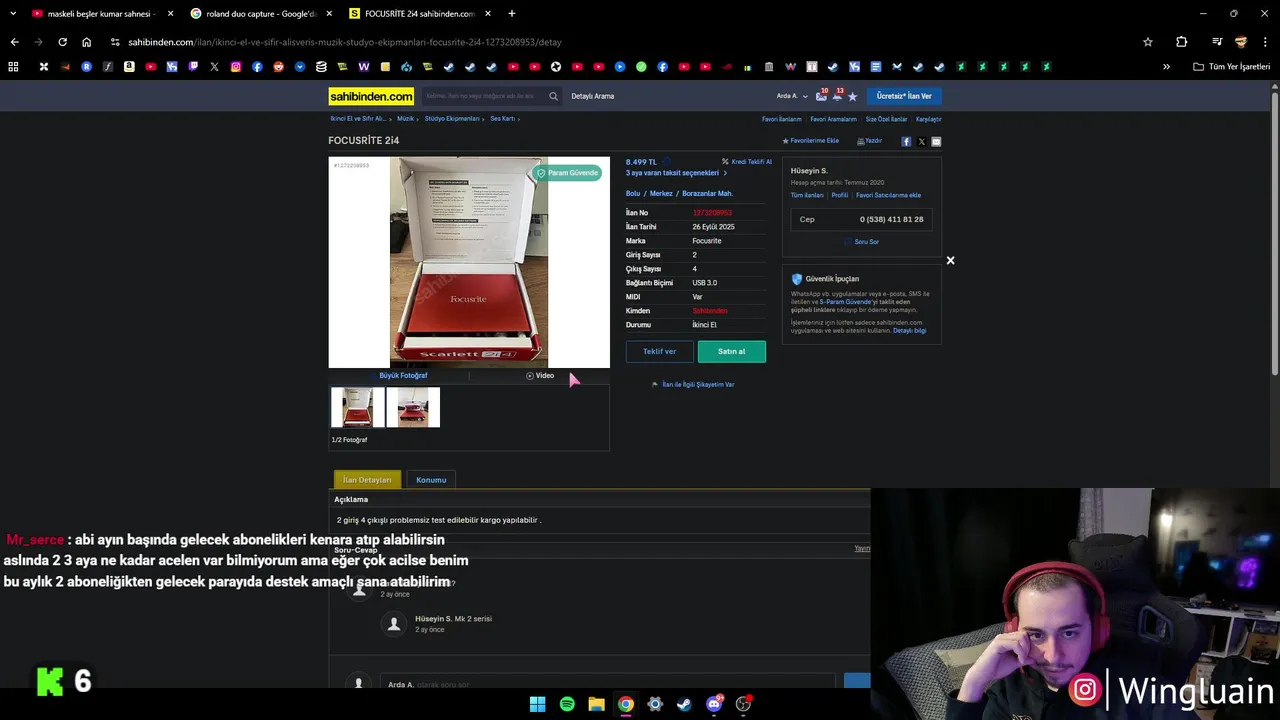Click the browser address bar
1280x720 pixels.
point(620,42)
